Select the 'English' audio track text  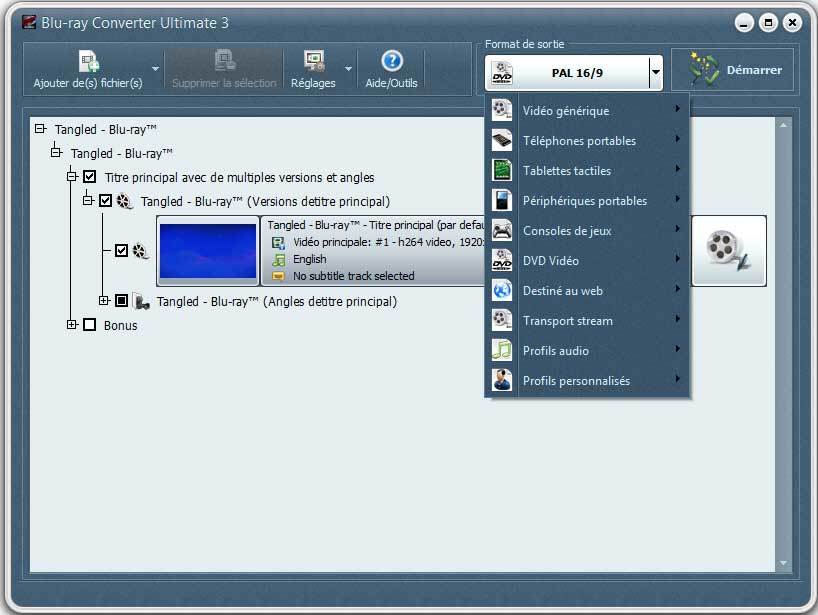tap(310, 259)
